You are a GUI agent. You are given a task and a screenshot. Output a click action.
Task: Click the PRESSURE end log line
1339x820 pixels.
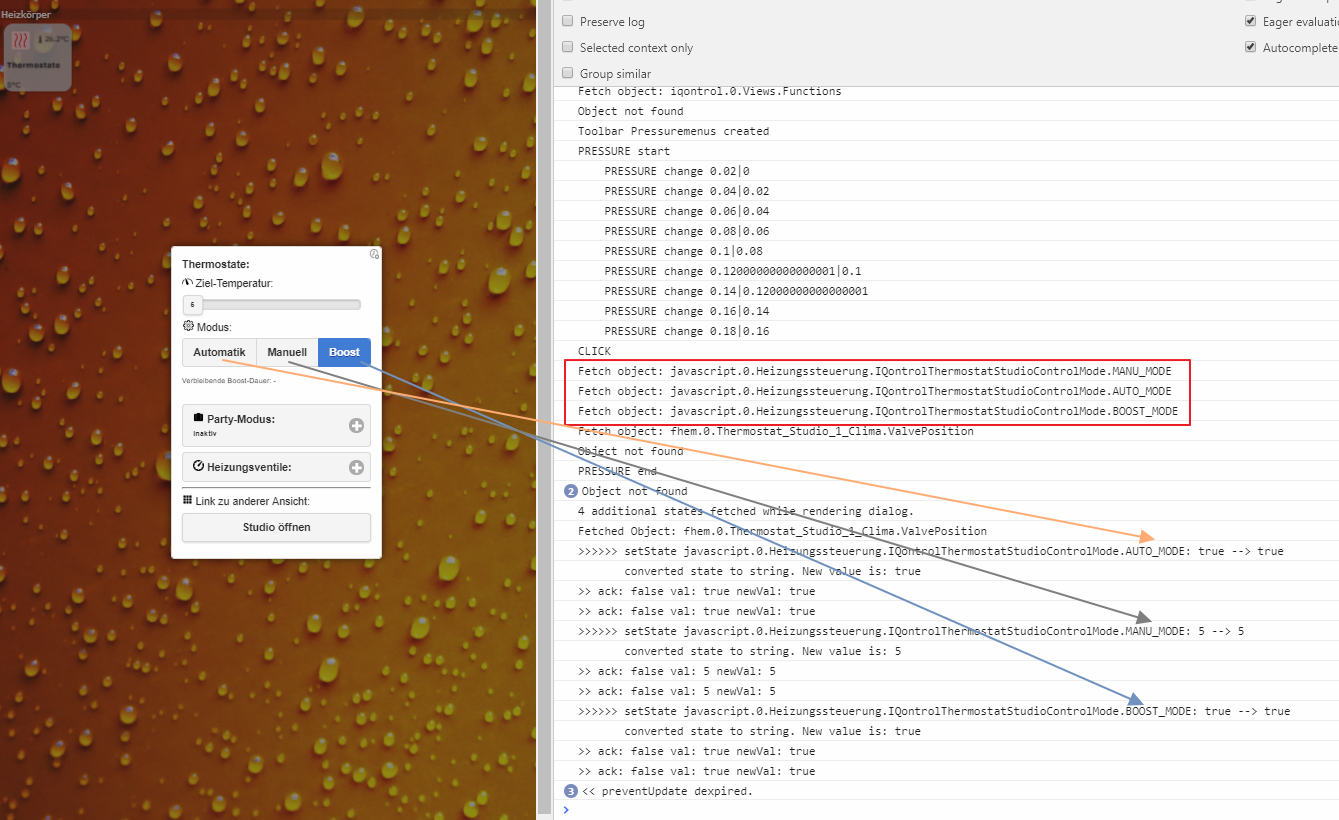coord(617,471)
